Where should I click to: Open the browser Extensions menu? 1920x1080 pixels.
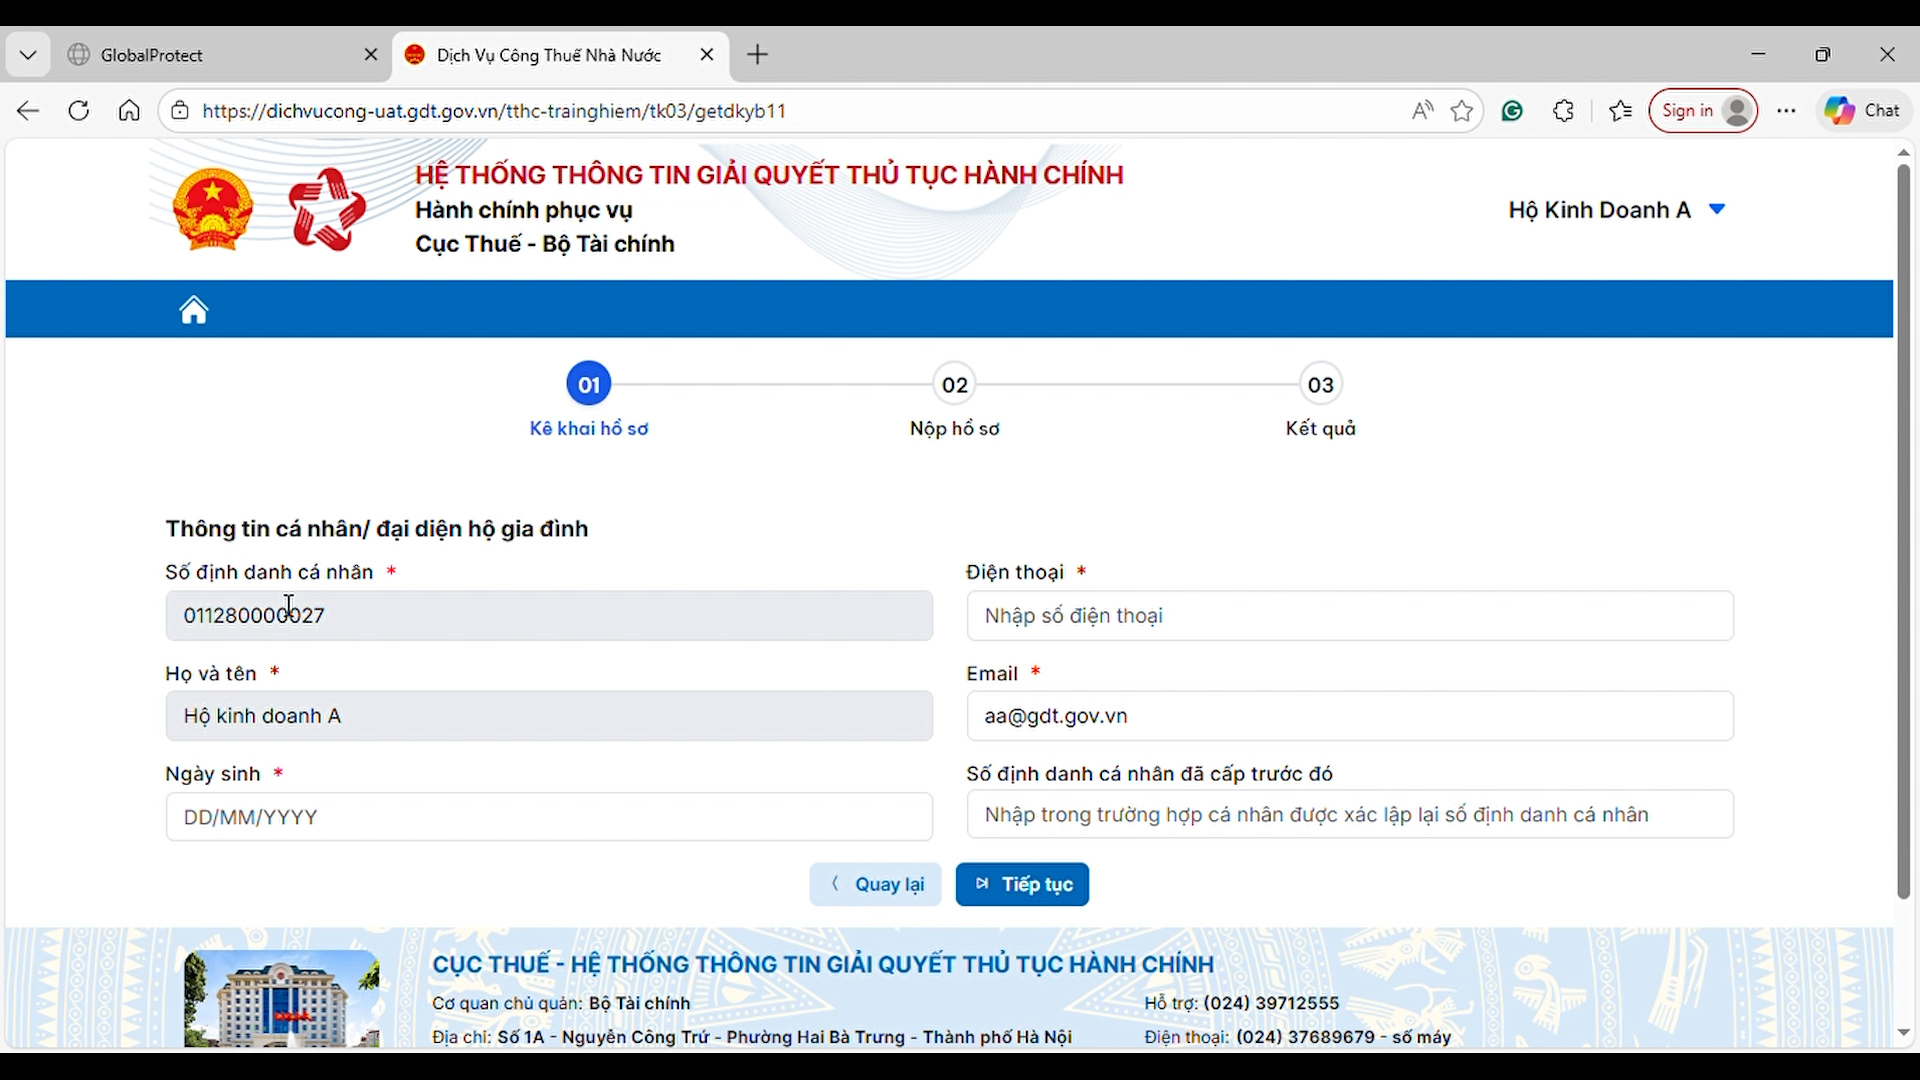point(1563,111)
